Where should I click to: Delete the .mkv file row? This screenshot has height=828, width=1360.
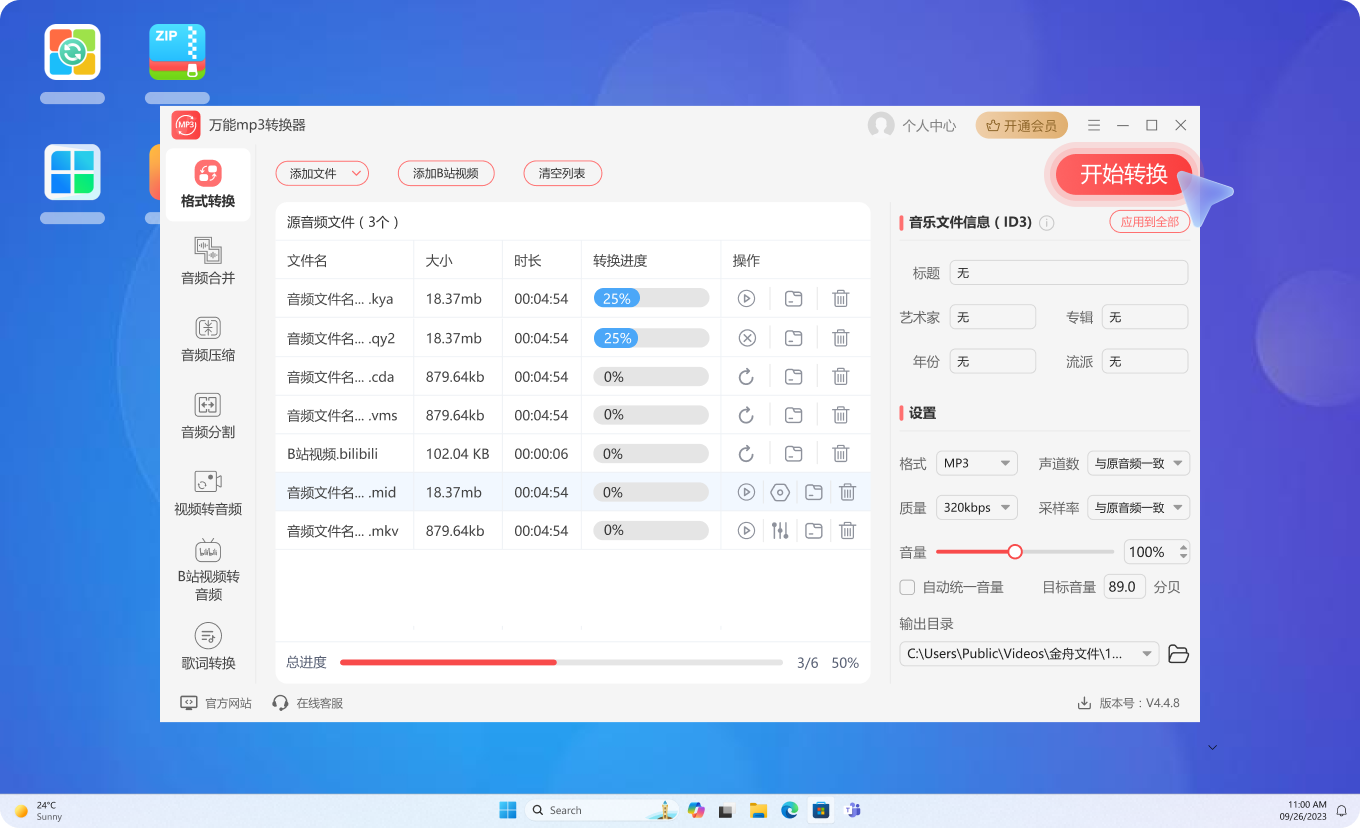[x=848, y=531]
